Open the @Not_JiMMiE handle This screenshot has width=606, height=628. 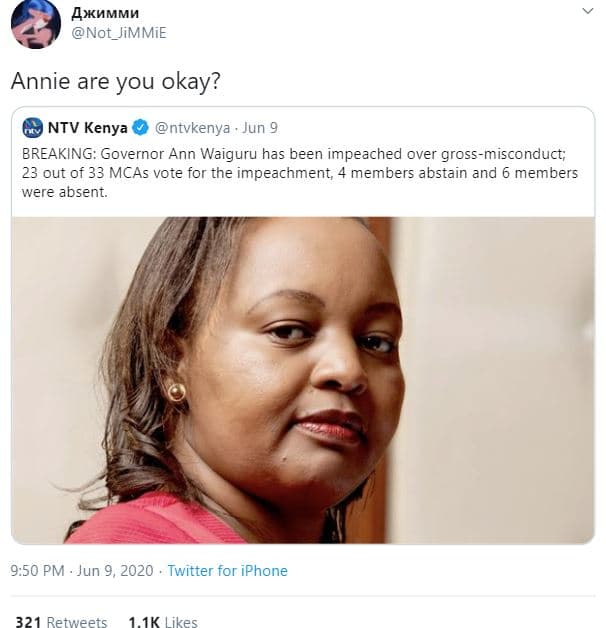(119, 33)
